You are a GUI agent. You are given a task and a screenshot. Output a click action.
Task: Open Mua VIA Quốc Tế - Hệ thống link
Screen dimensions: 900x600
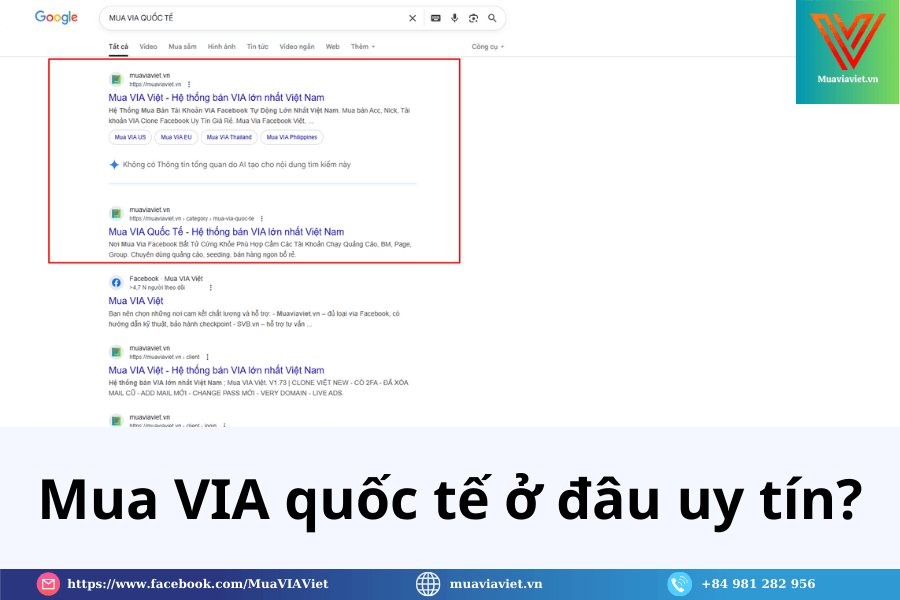point(226,232)
